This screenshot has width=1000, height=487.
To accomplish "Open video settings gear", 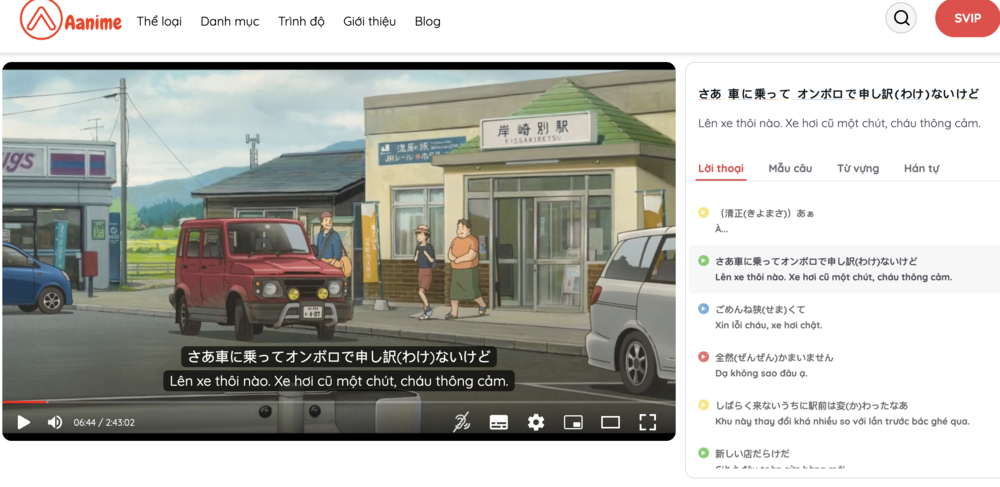I will click(536, 422).
